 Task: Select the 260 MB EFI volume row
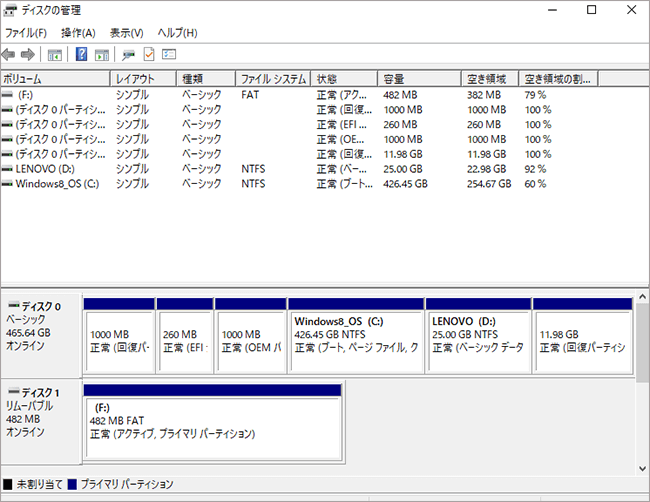(x=298, y=124)
